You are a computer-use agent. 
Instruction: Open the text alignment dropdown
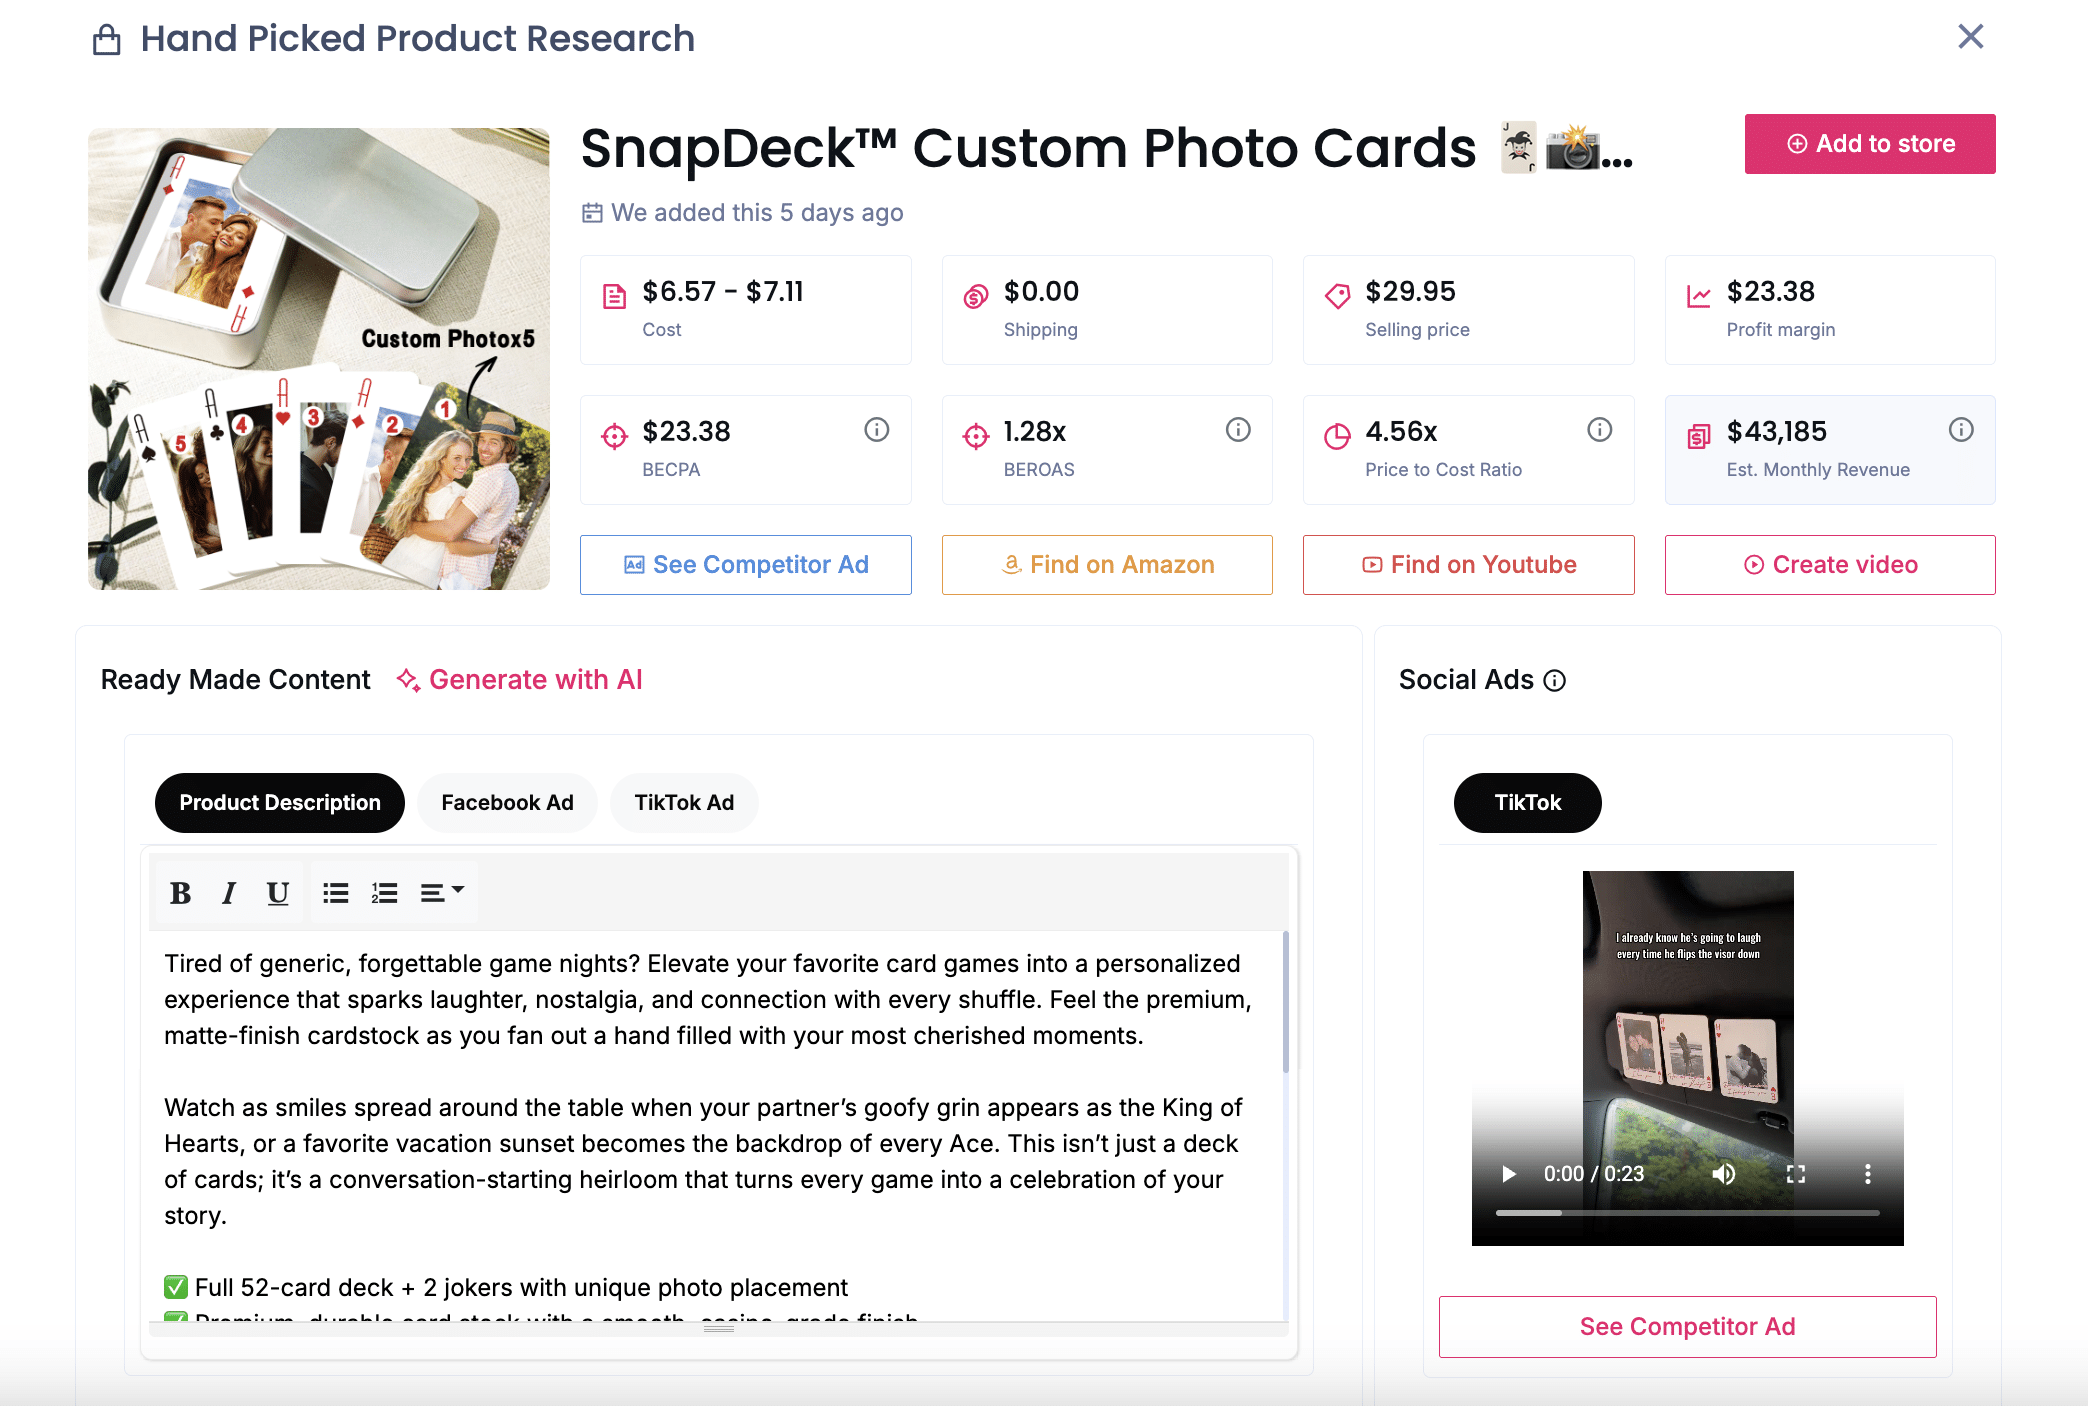pos(442,893)
